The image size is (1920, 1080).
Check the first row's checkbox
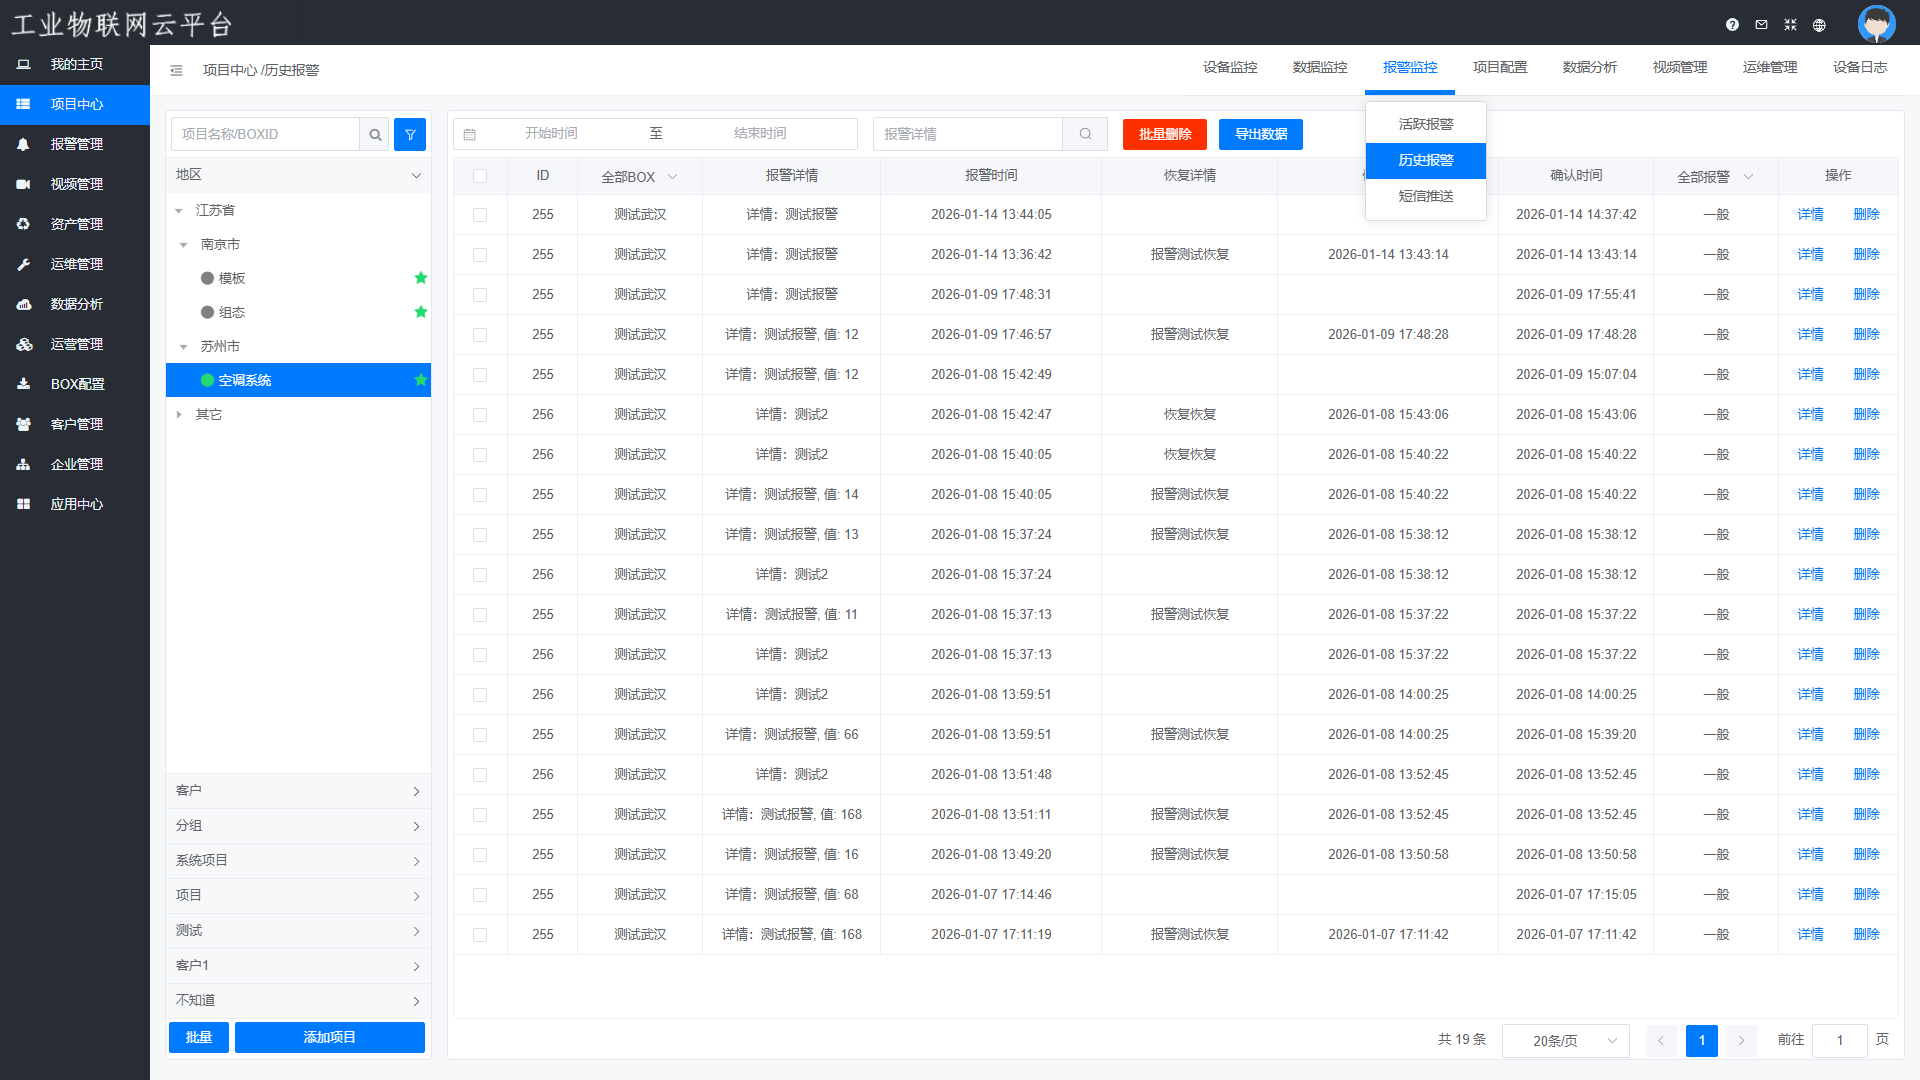(x=480, y=215)
